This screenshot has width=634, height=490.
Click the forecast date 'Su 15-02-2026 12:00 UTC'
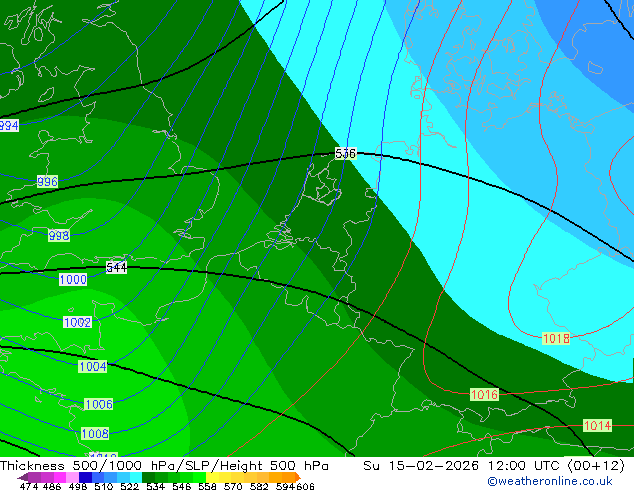pyautogui.click(x=463, y=466)
